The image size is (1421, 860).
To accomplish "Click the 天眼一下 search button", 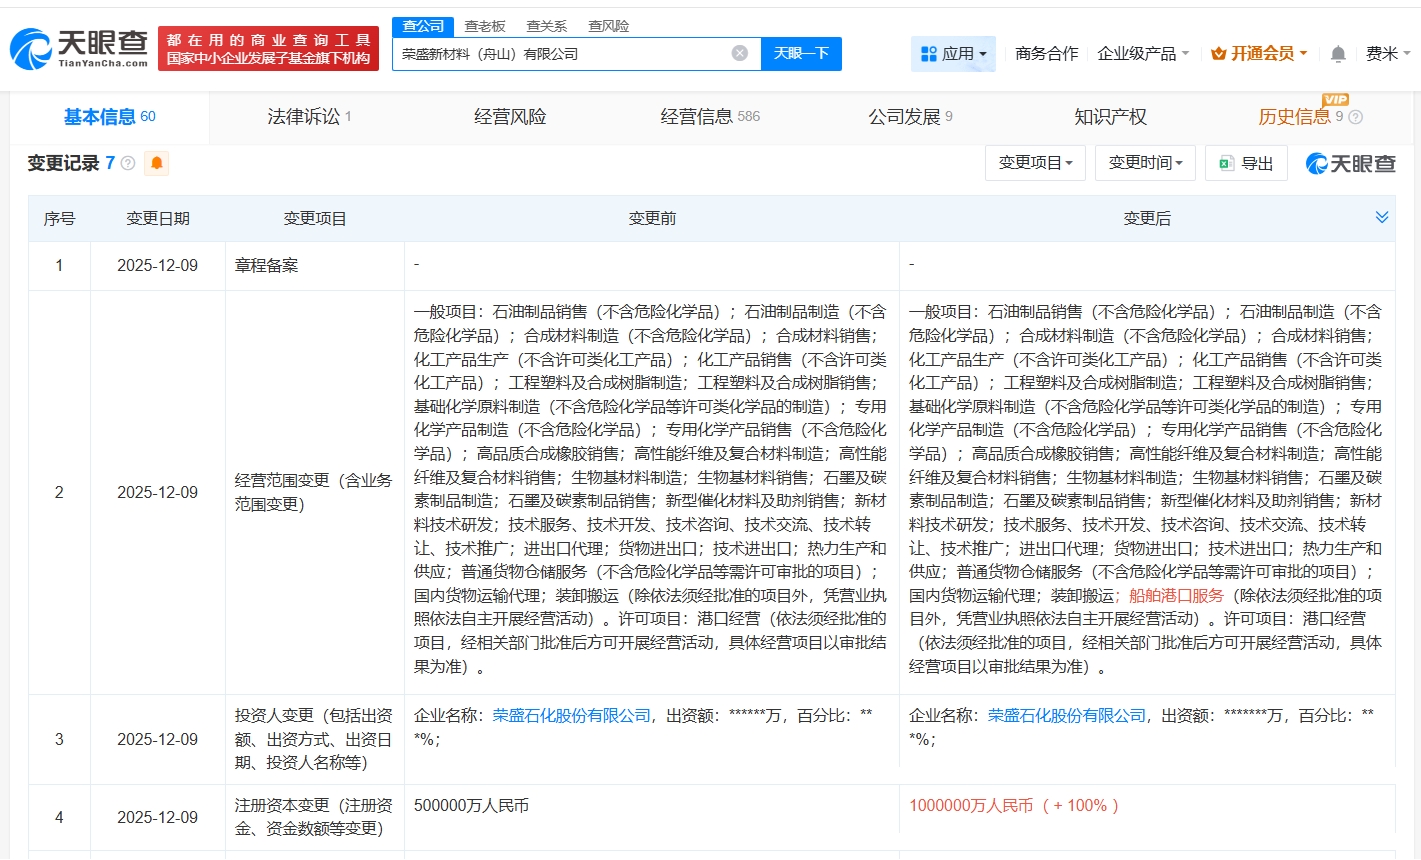I will (801, 53).
